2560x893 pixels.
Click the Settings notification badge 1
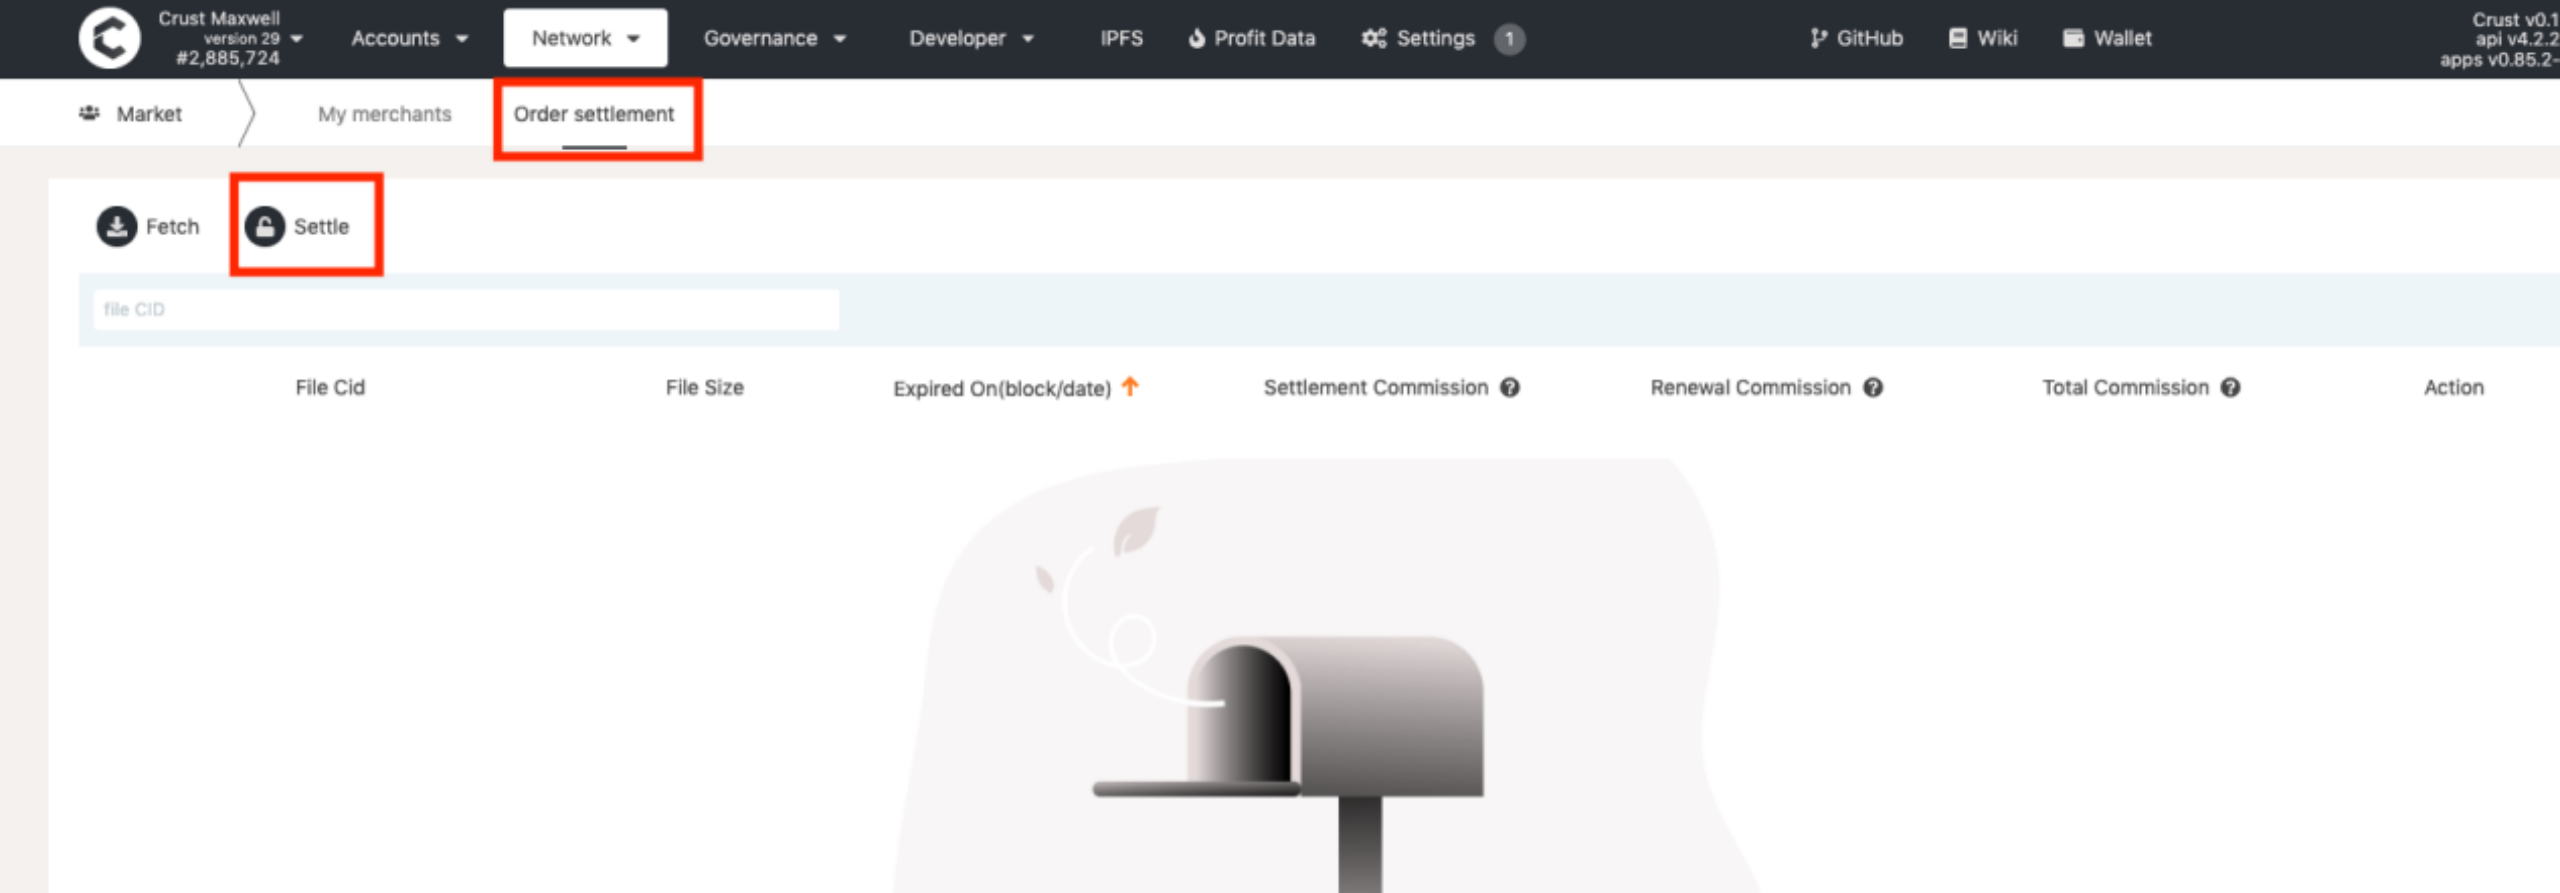pyautogui.click(x=1509, y=38)
